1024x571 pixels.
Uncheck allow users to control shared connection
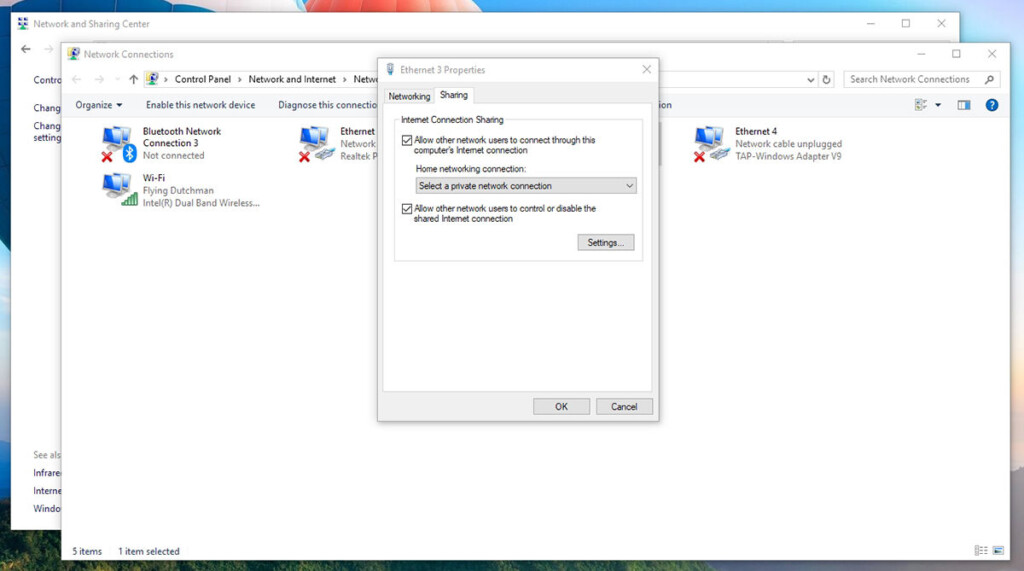(x=407, y=209)
